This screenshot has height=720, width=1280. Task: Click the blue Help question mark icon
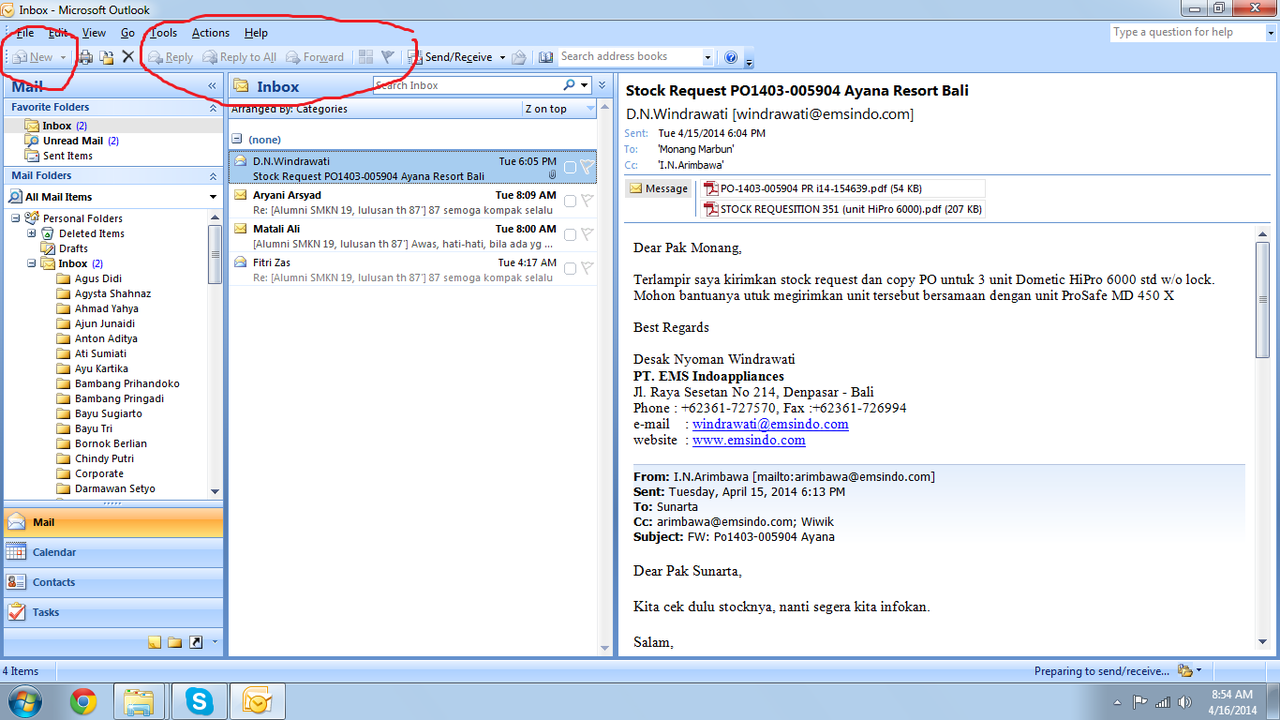[x=730, y=57]
